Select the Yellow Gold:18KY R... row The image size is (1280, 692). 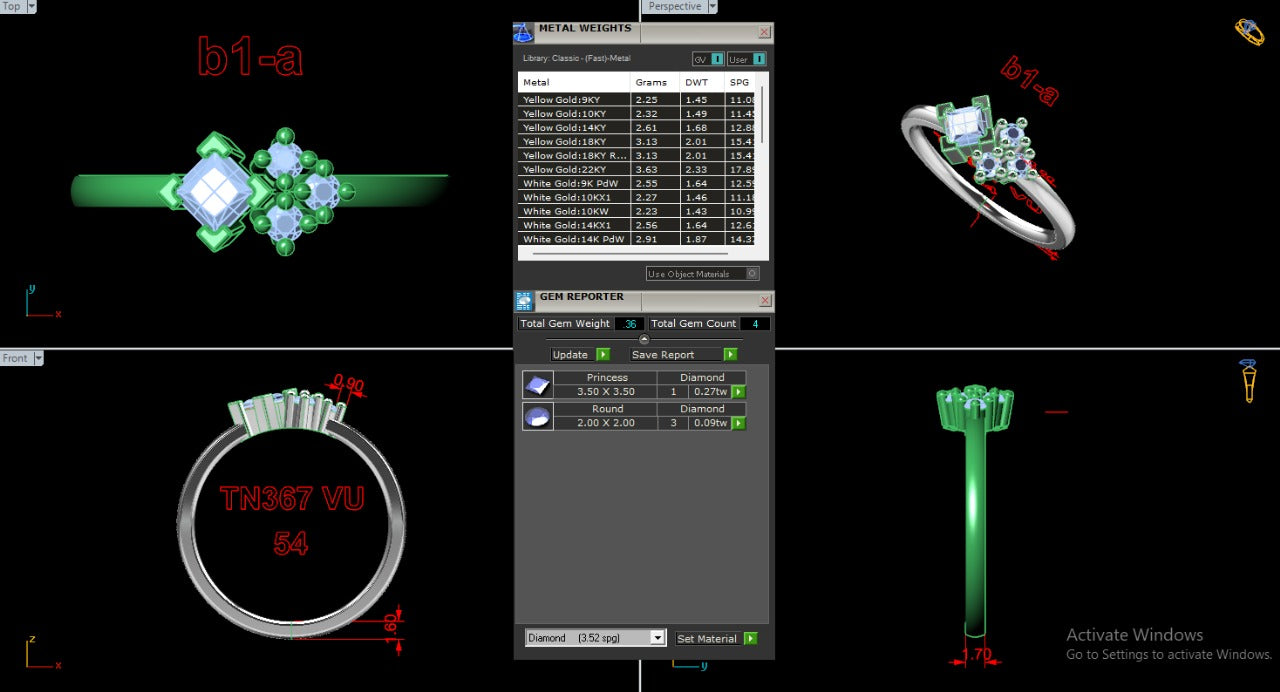[x=636, y=156]
